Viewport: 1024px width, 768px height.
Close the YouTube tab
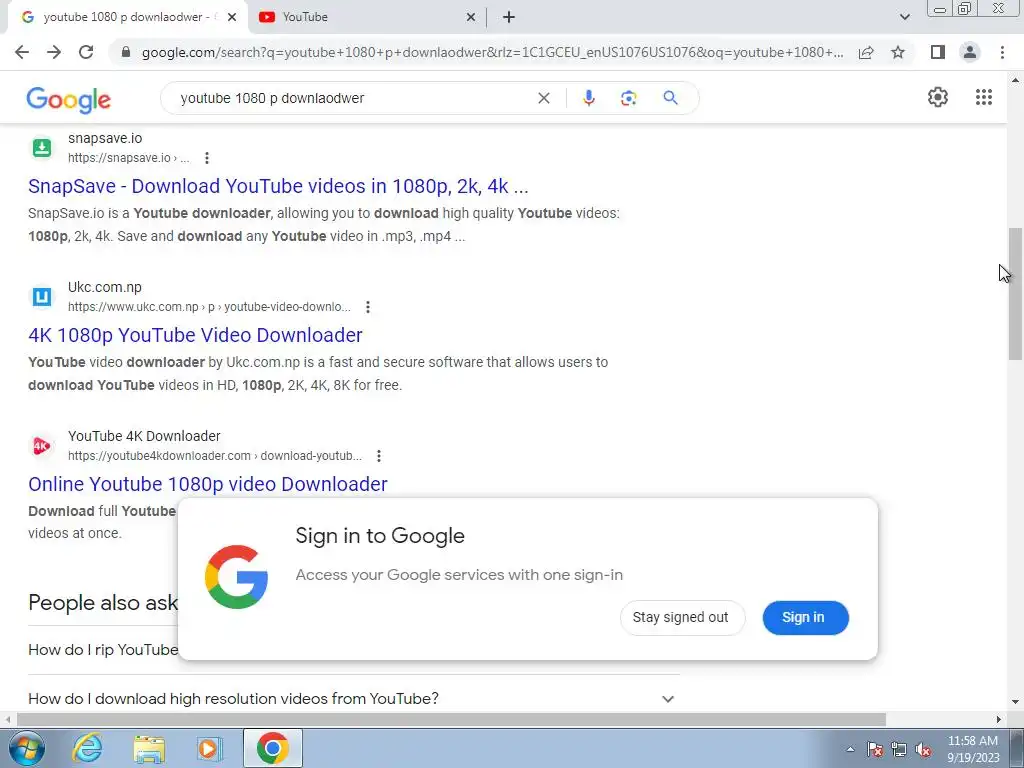coord(471,17)
